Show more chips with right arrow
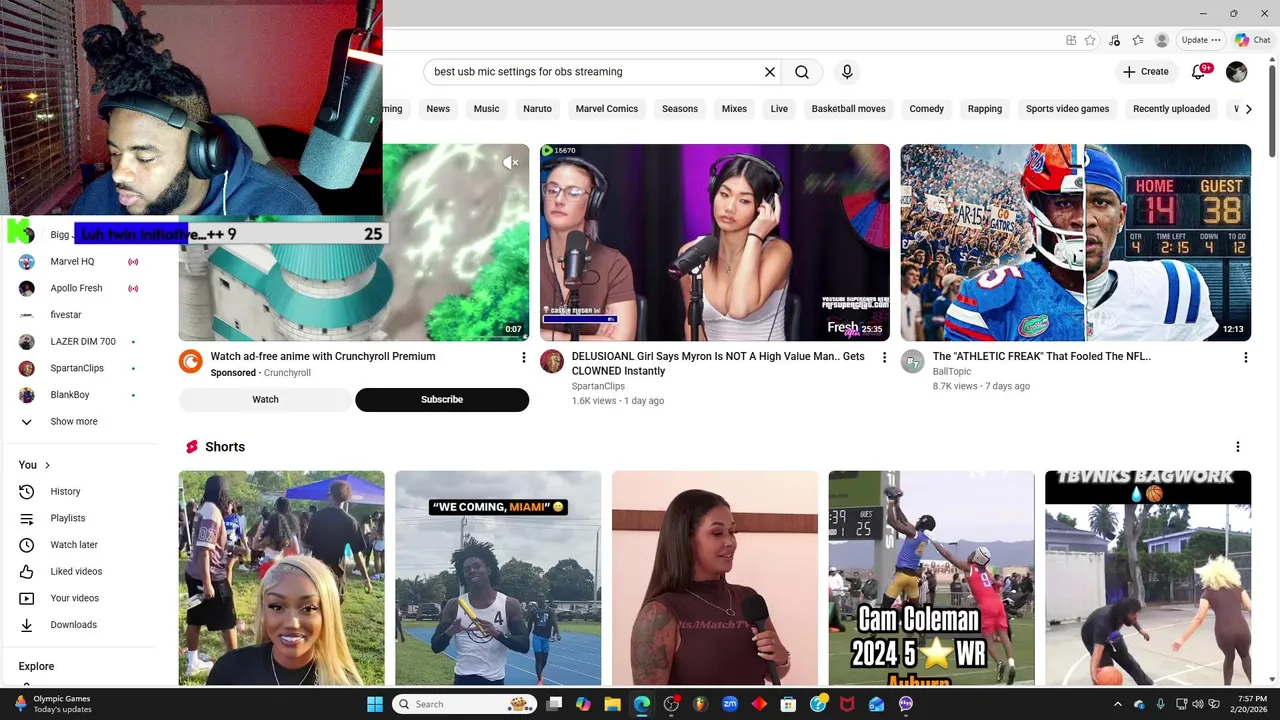The image size is (1280, 720). pyautogui.click(x=1248, y=109)
